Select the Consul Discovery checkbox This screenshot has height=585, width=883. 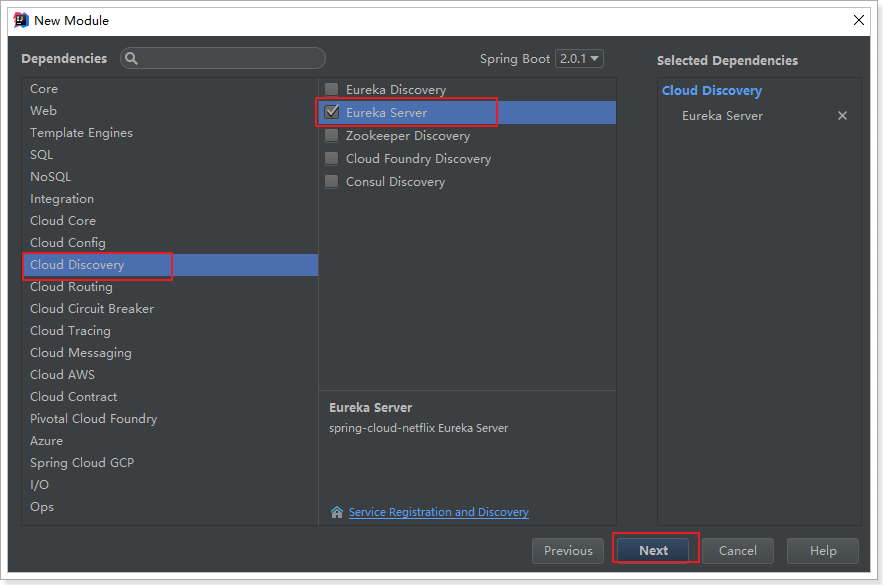[x=332, y=181]
